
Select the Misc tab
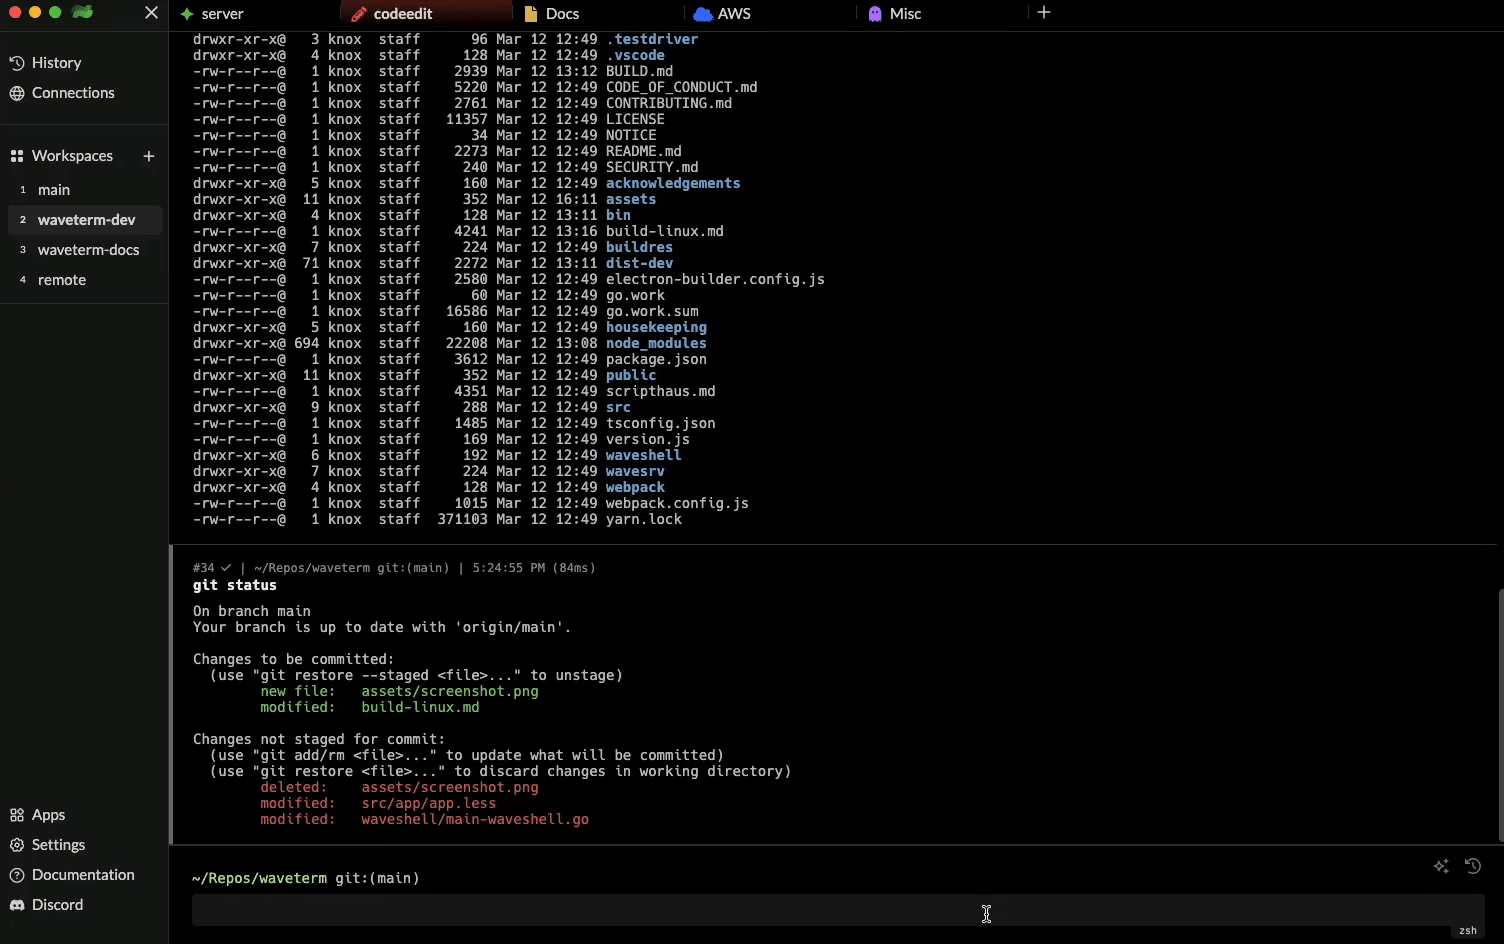pyautogui.click(x=905, y=14)
